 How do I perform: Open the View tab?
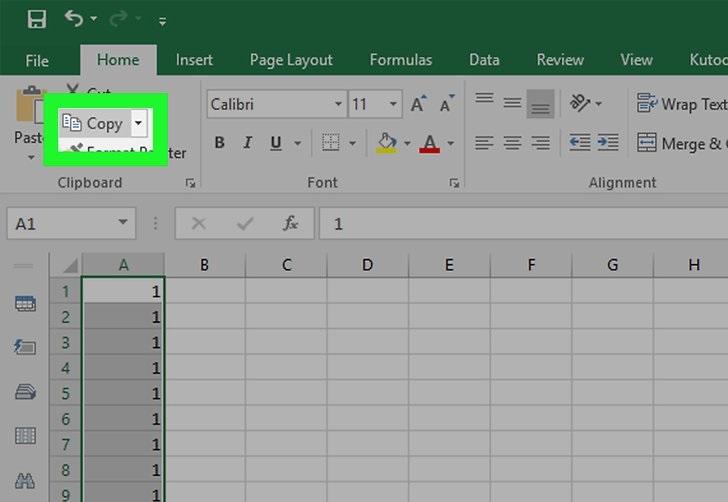coord(637,60)
